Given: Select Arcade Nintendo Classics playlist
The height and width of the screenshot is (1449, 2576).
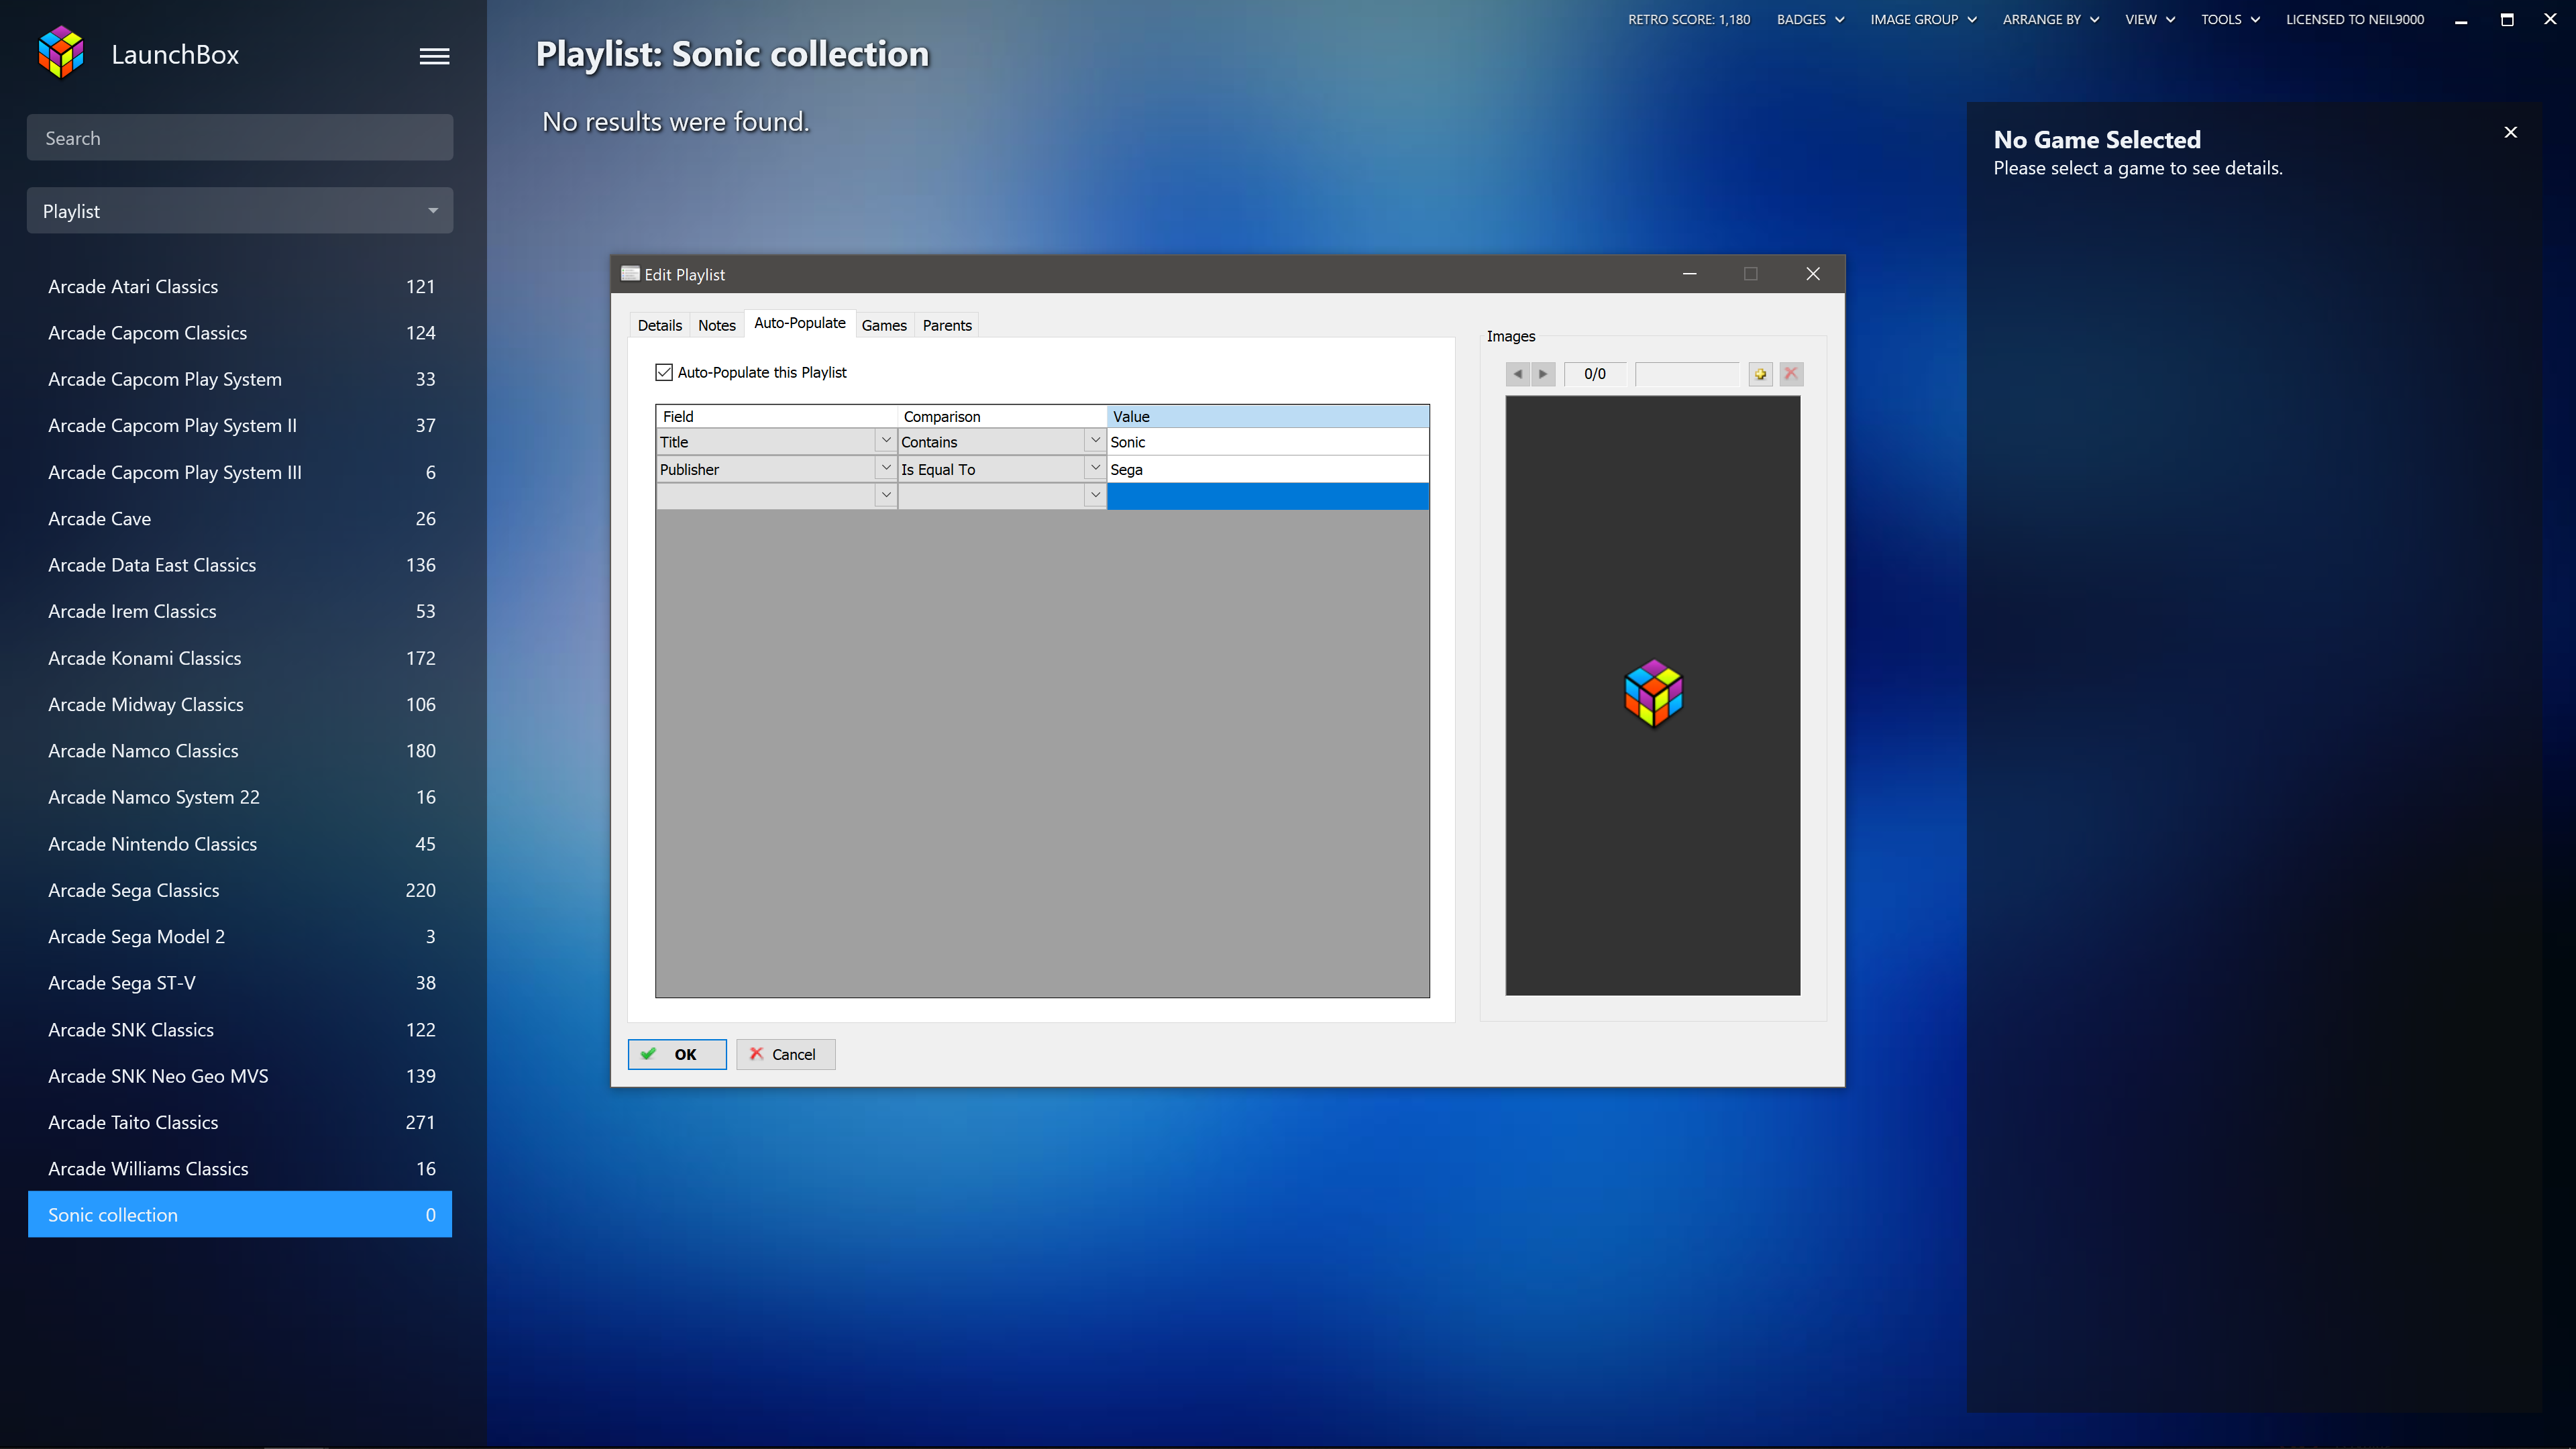Looking at the screenshot, I should coord(240,843).
